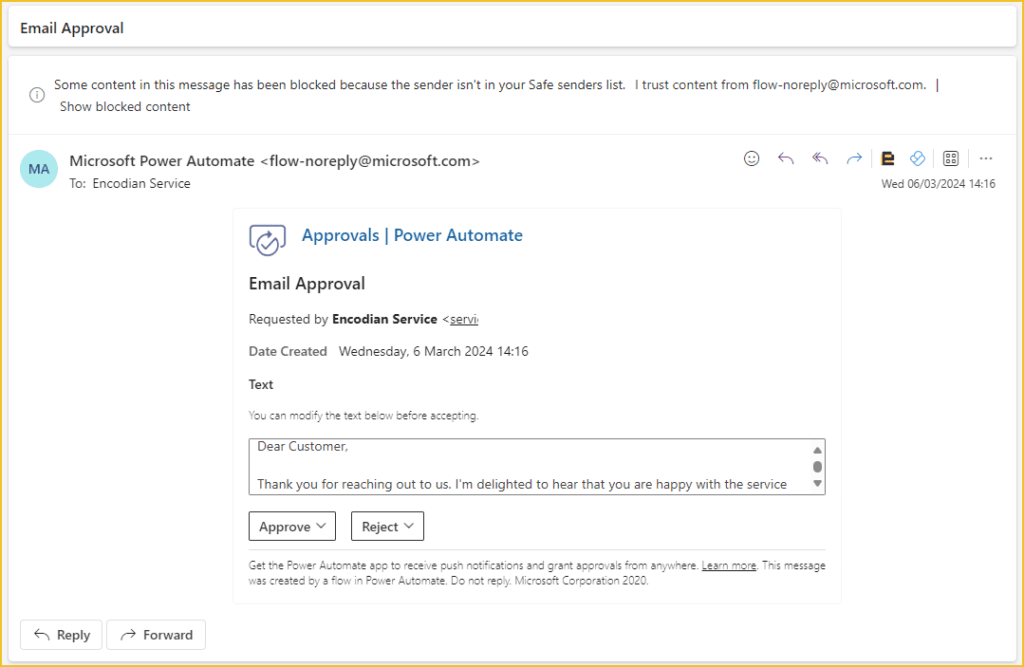The width and height of the screenshot is (1024, 667).
Task: Select the Reply all double-arrow icon
Action: pyautogui.click(x=819, y=158)
